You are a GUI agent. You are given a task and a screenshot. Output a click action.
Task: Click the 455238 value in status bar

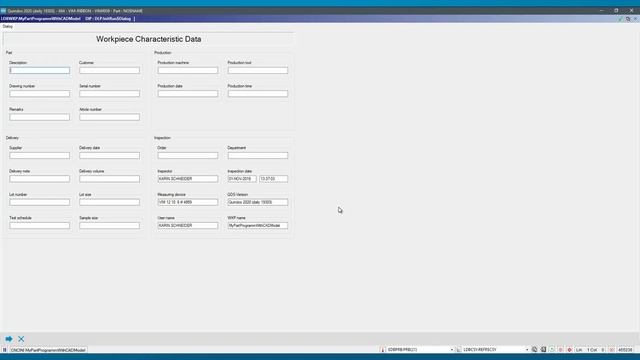pyautogui.click(x=624, y=349)
